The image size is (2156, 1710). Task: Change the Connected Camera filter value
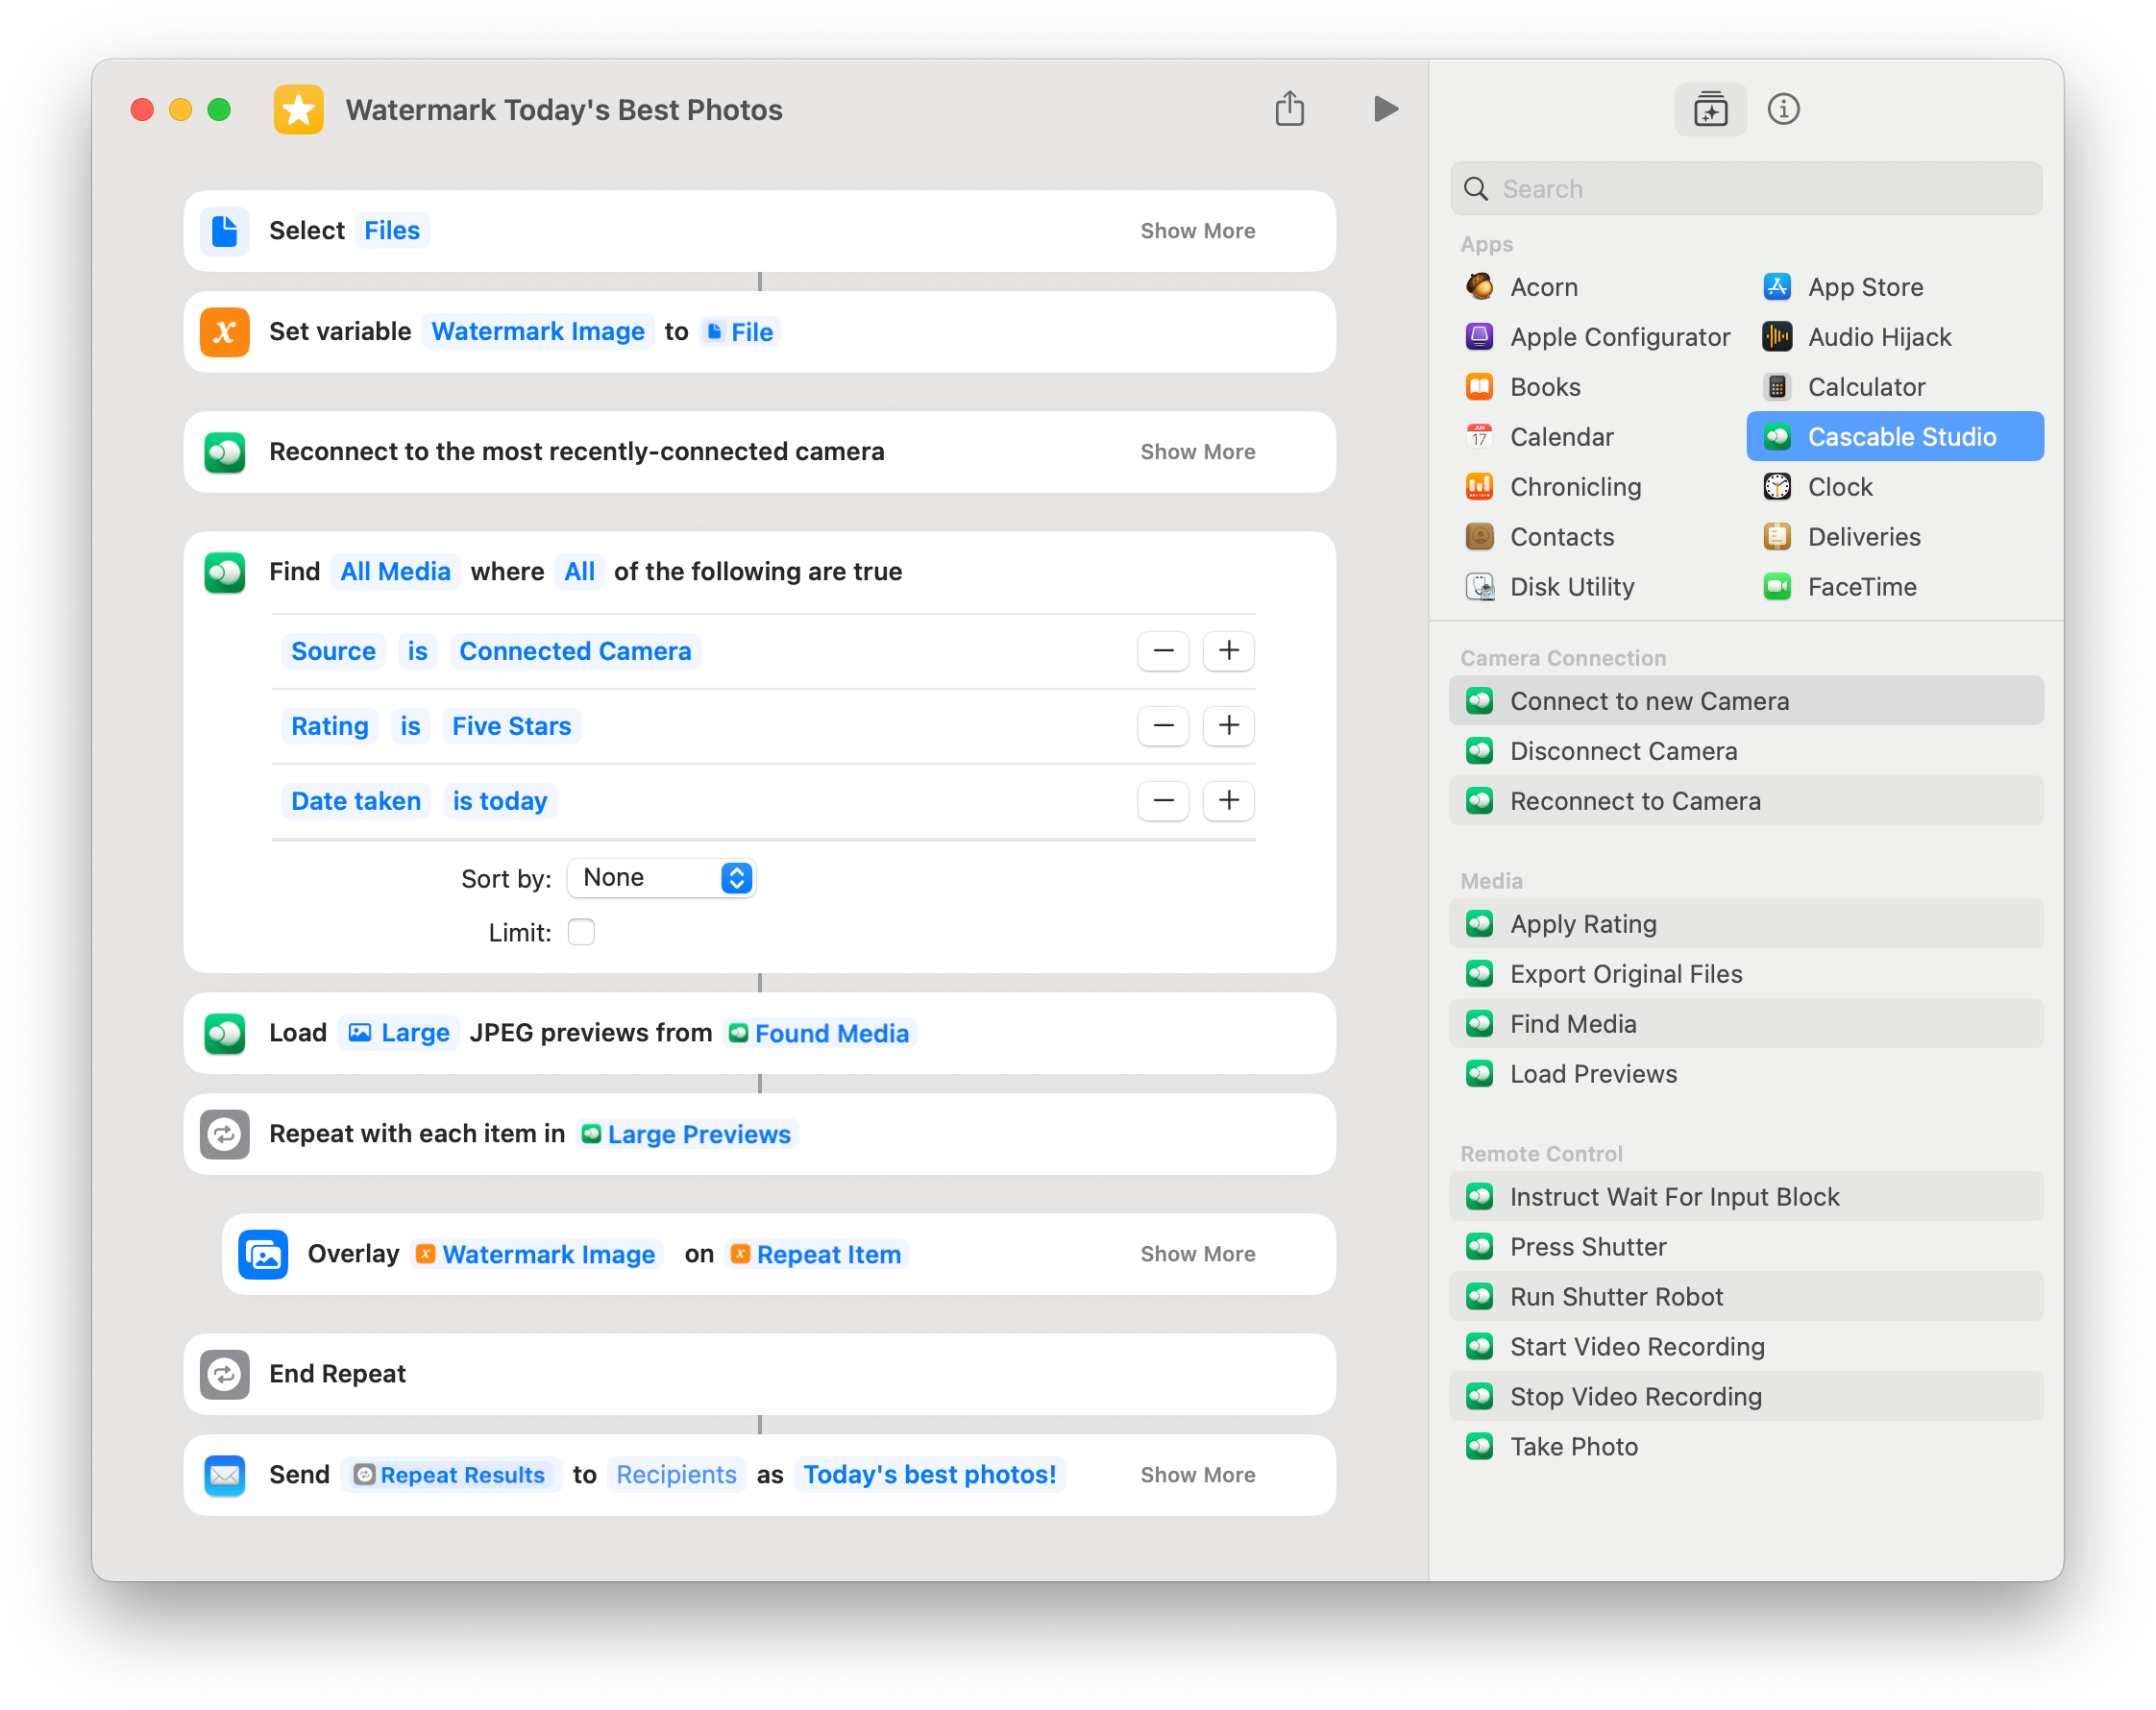point(575,651)
